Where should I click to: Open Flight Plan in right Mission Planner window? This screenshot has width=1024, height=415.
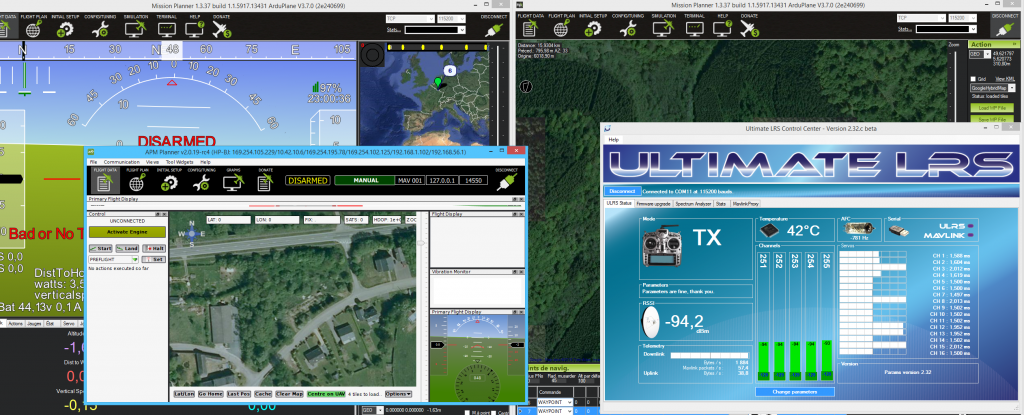(561, 25)
